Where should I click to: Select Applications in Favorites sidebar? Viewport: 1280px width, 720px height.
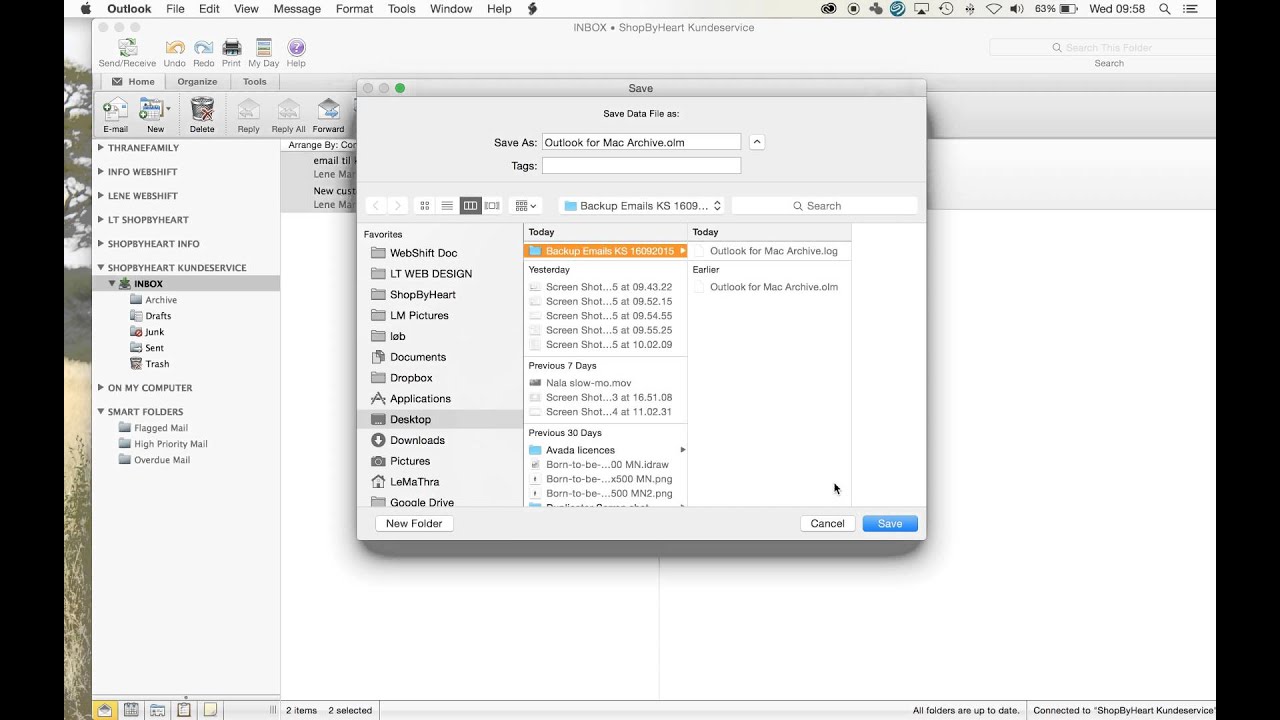(440, 398)
